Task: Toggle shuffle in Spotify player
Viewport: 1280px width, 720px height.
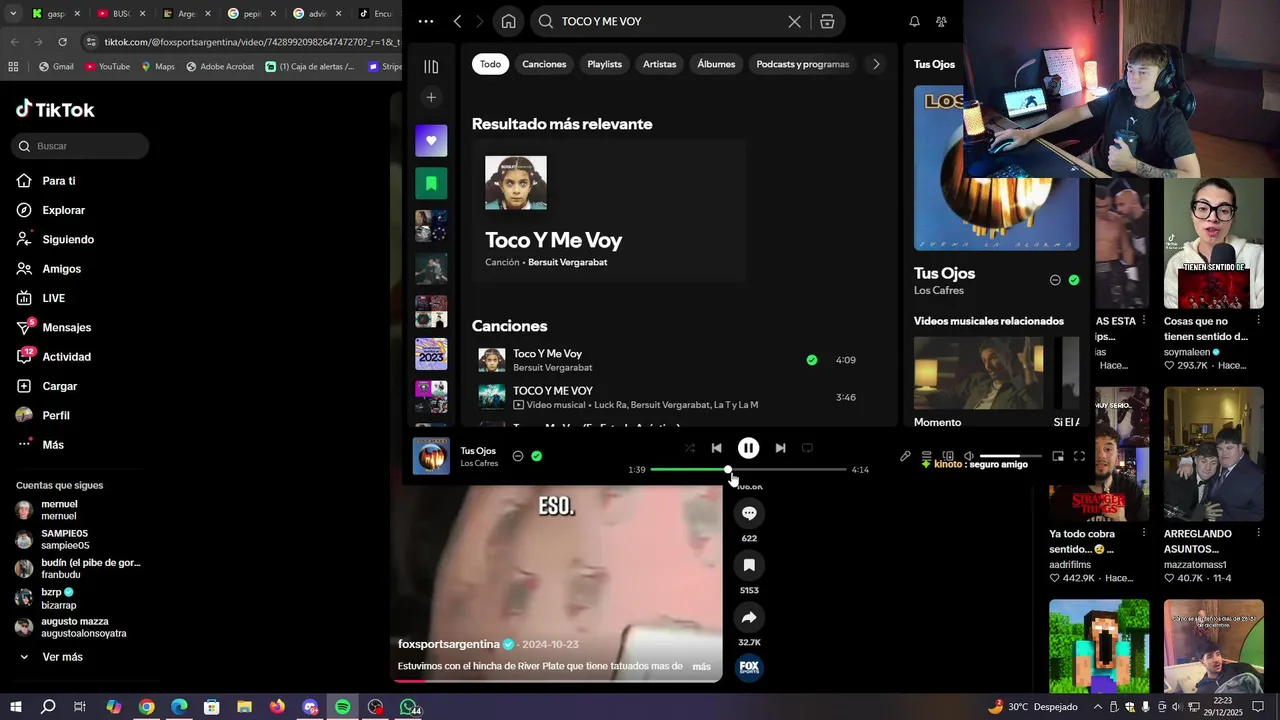Action: (689, 448)
